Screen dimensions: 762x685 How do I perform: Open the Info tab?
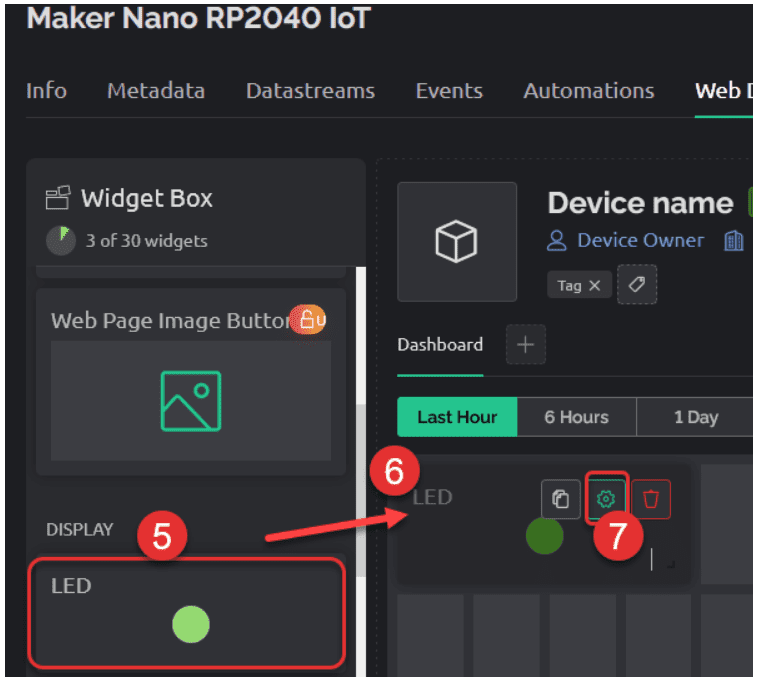[x=46, y=91]
